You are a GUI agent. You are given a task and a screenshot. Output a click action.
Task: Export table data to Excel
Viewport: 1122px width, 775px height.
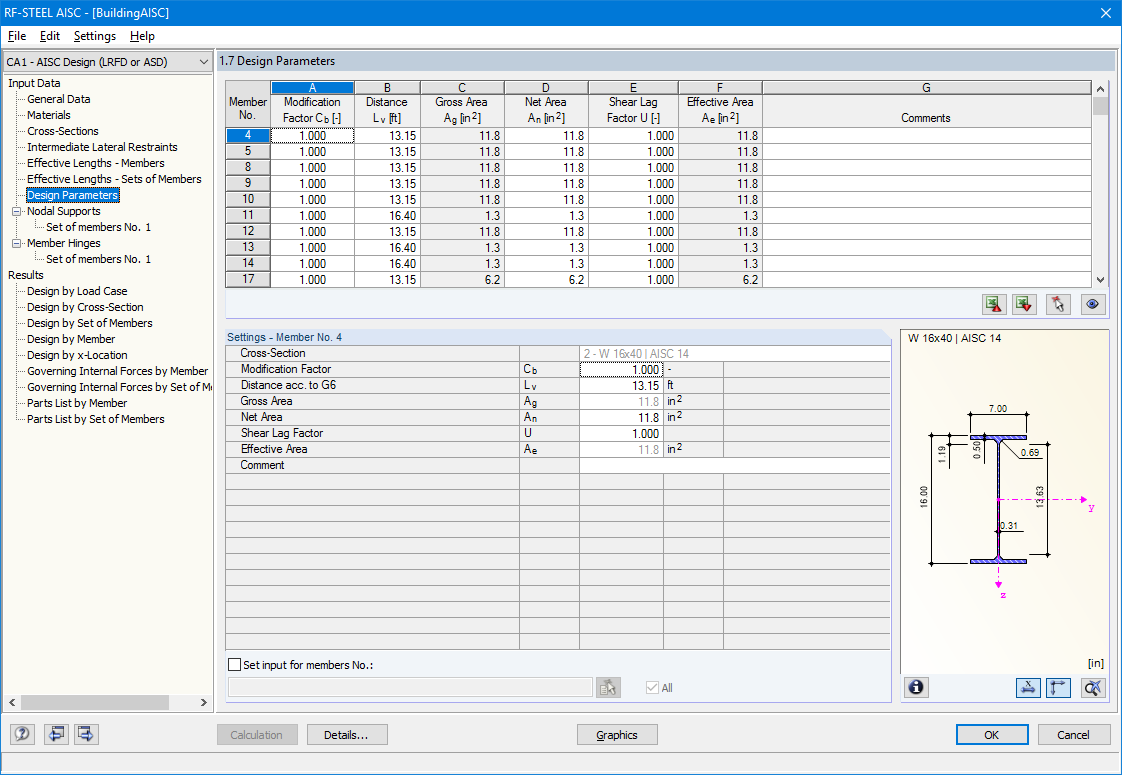coord(1024,304)
